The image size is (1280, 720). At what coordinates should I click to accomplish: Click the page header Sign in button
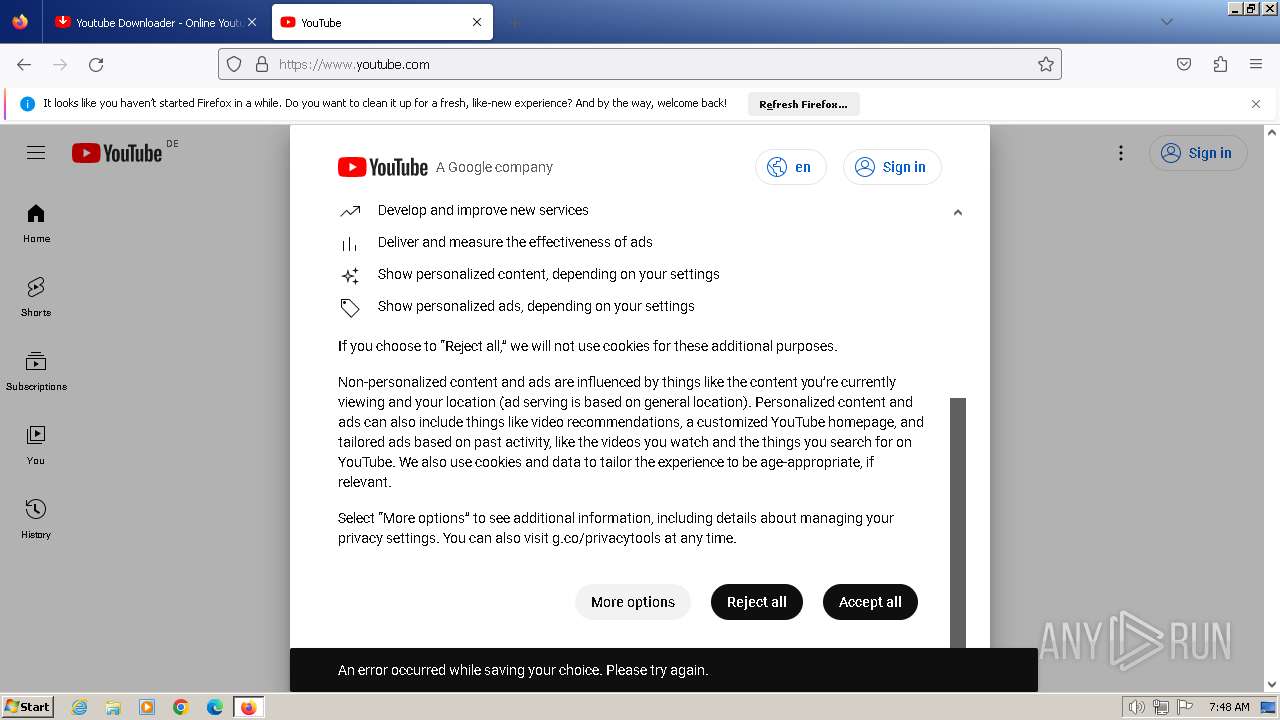pos(1198,153)
